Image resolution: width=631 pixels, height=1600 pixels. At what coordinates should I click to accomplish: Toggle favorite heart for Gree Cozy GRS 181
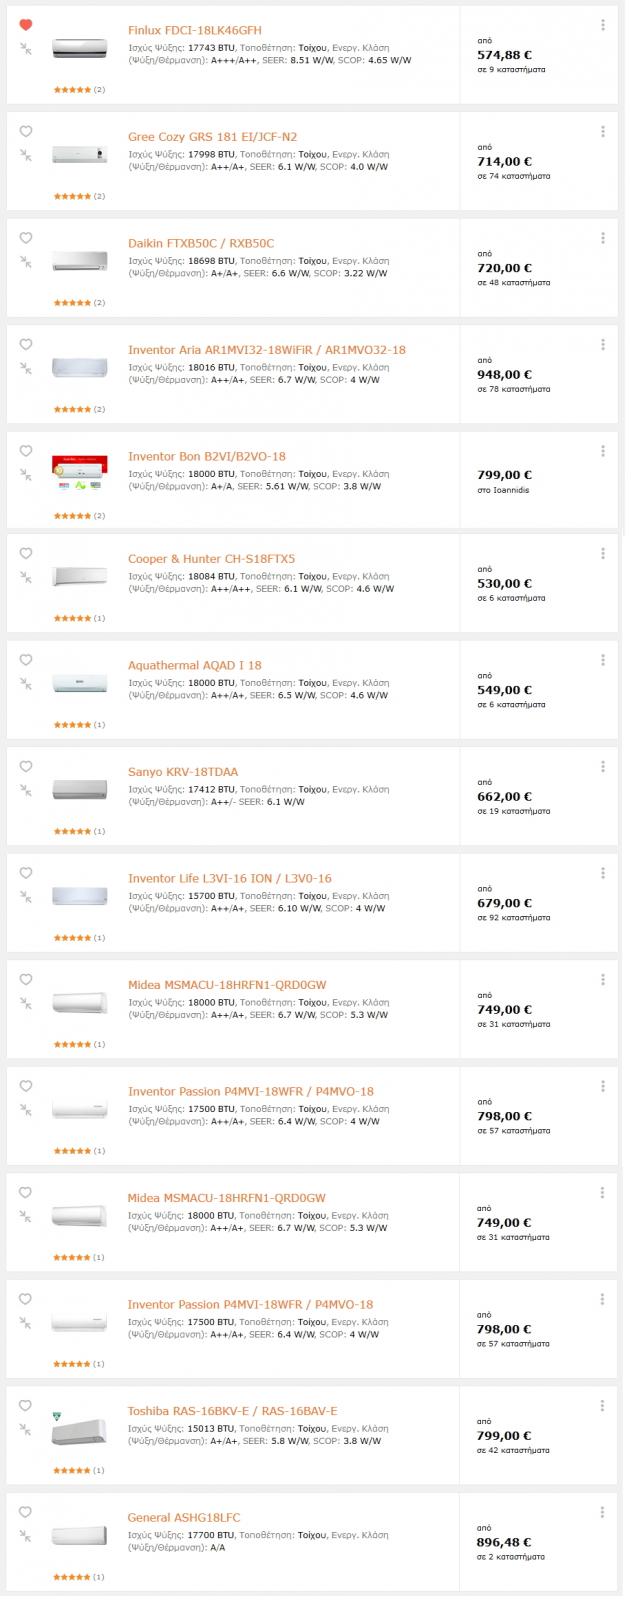click(26, 131)
